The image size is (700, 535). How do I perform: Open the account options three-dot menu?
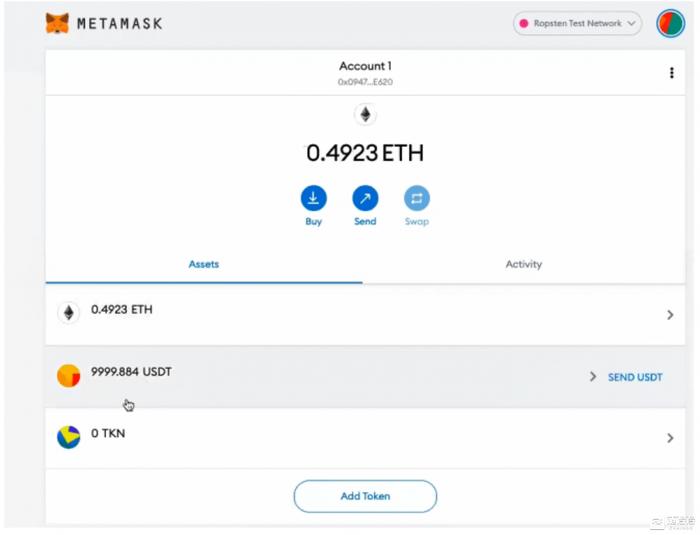click(671, 73)
